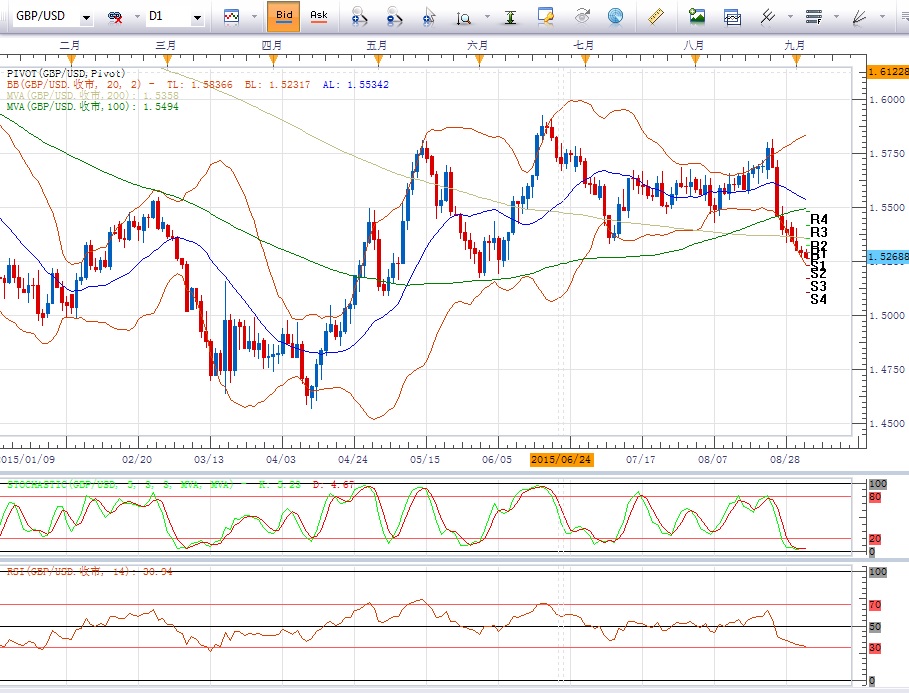Click the RSI 70 level label
Screen dimensions: 909x693
[x=875, y=605]
